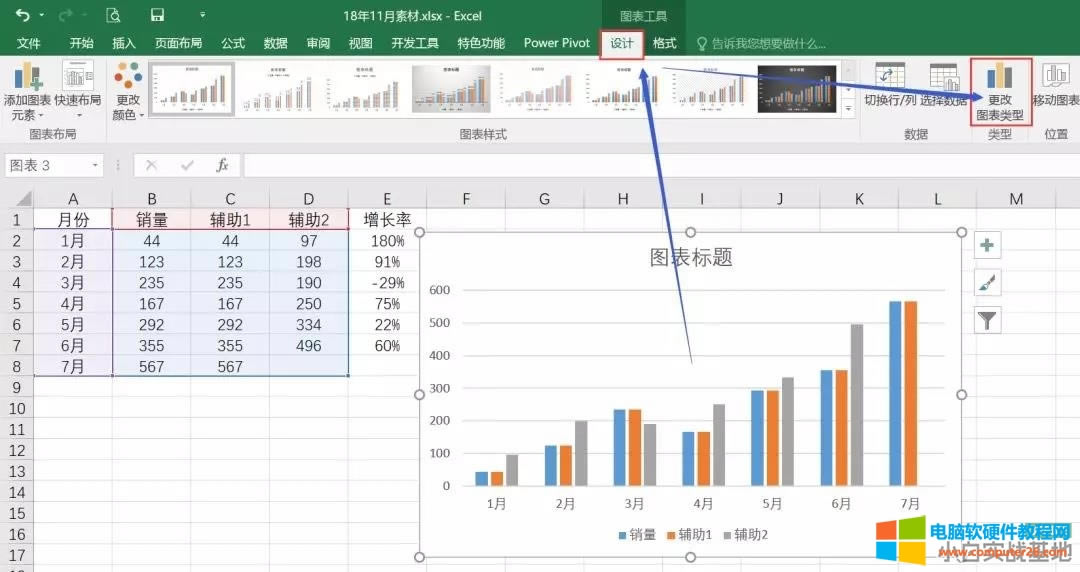
Task: Switch to the Insert tab
Action: coord(124,43)
